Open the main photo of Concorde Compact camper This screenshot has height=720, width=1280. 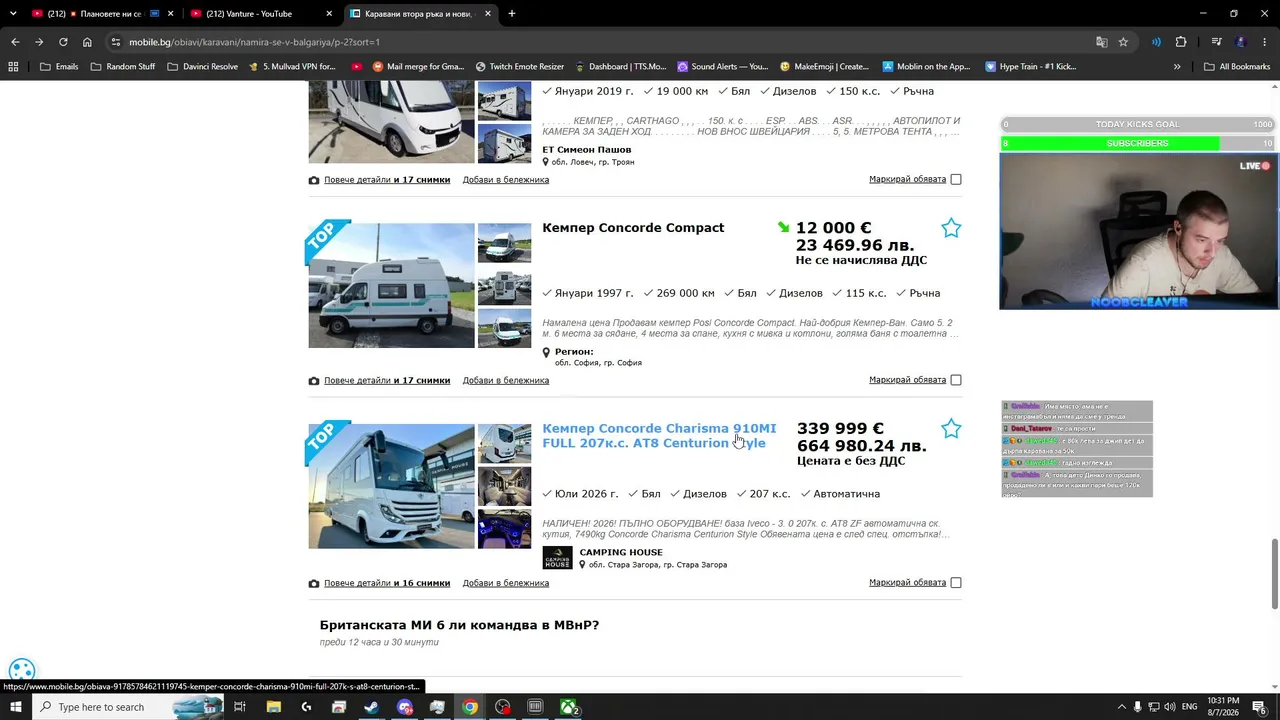[391, 286]
